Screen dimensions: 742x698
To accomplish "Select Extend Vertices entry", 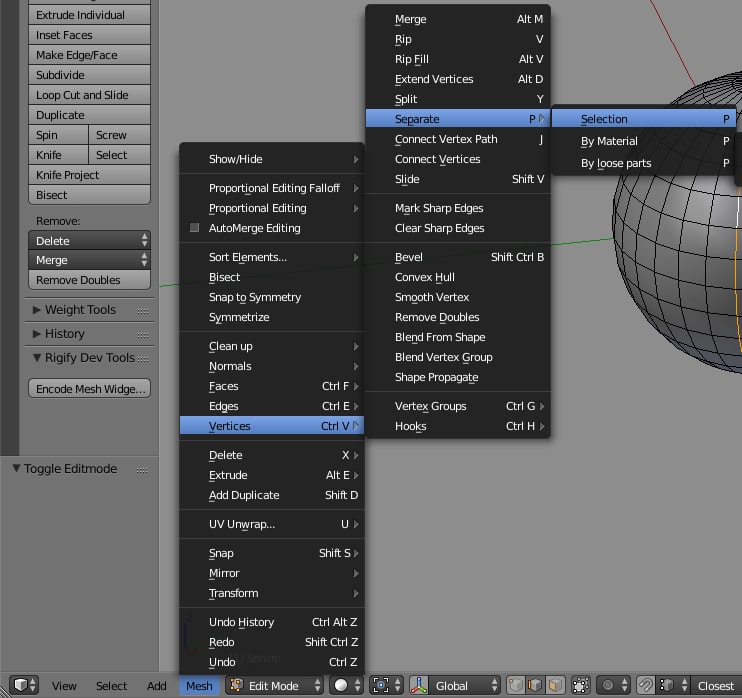I will 458,79.
